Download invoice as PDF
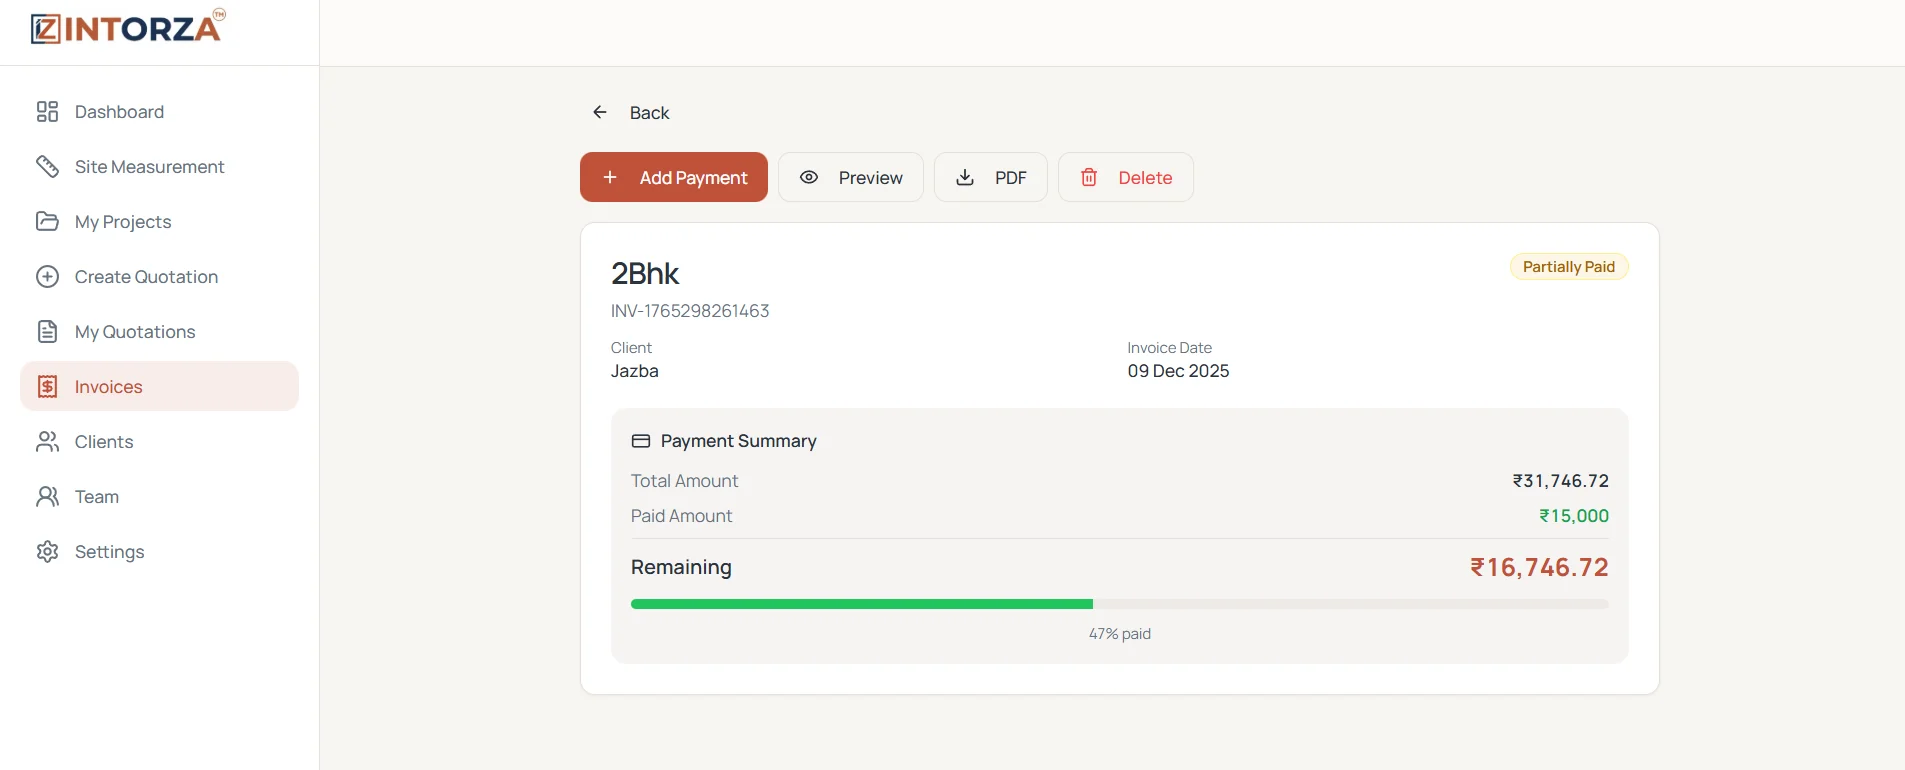 [991, 177]
